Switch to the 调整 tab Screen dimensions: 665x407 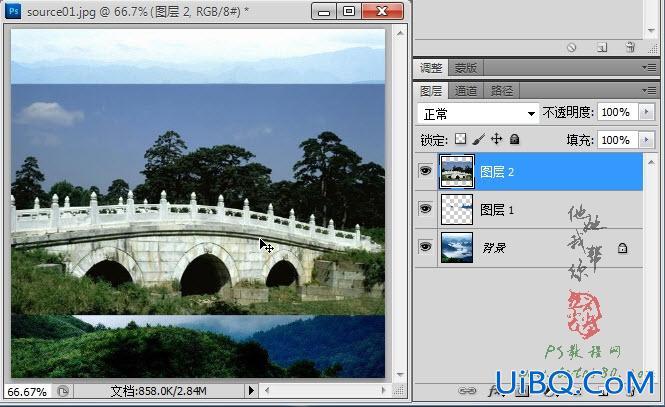431,68
